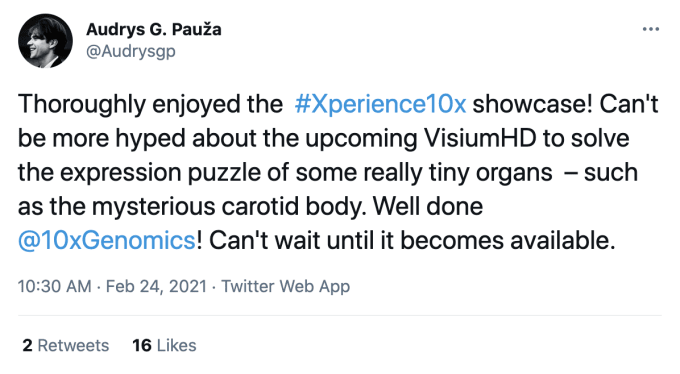
Task: Click 'Can't wait until it becomes available'
Action: [412, 240]
